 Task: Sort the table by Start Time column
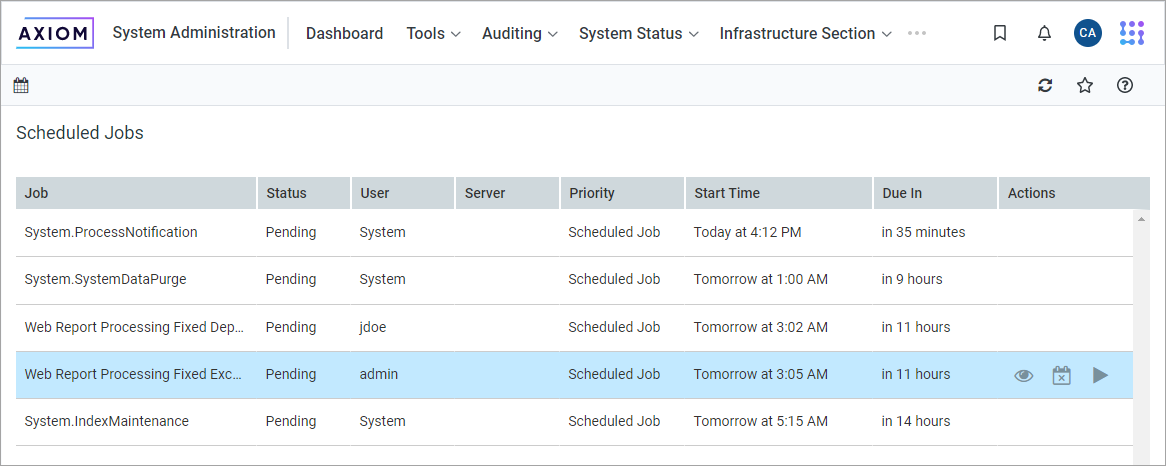point(727,193)
